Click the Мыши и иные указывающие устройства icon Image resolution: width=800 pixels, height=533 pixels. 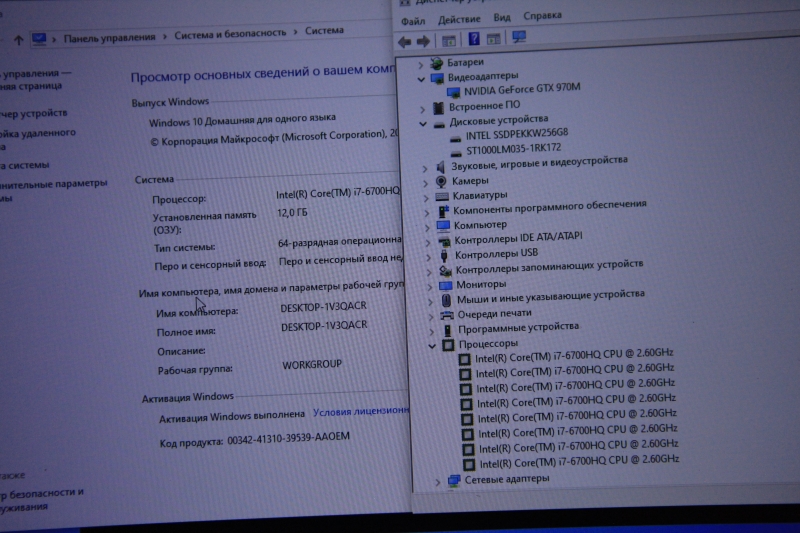446,300
